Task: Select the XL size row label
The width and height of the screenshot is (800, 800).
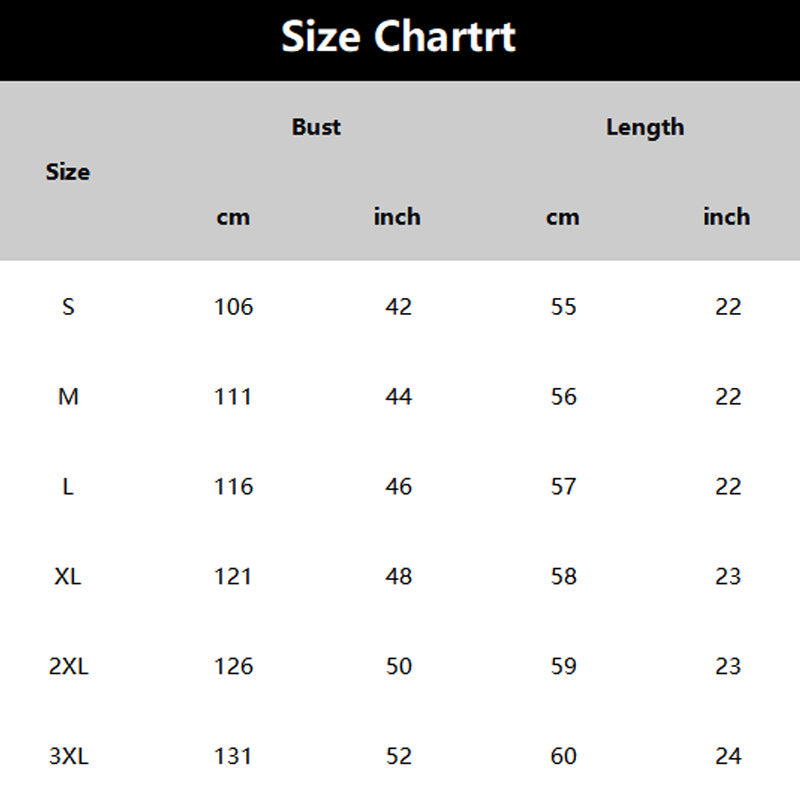Action: click(68, 577)
